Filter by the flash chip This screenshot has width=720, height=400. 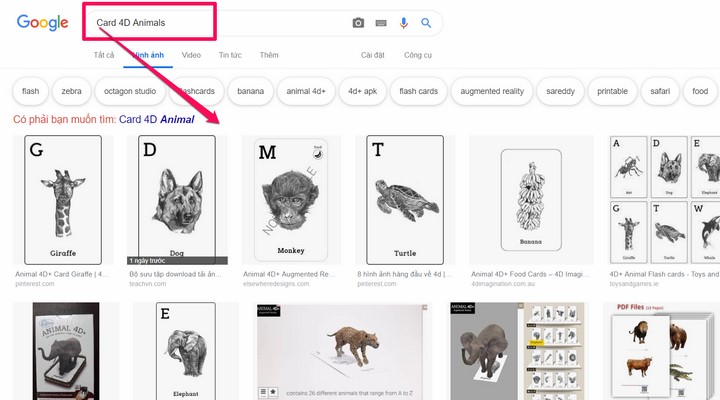[31, 91]
